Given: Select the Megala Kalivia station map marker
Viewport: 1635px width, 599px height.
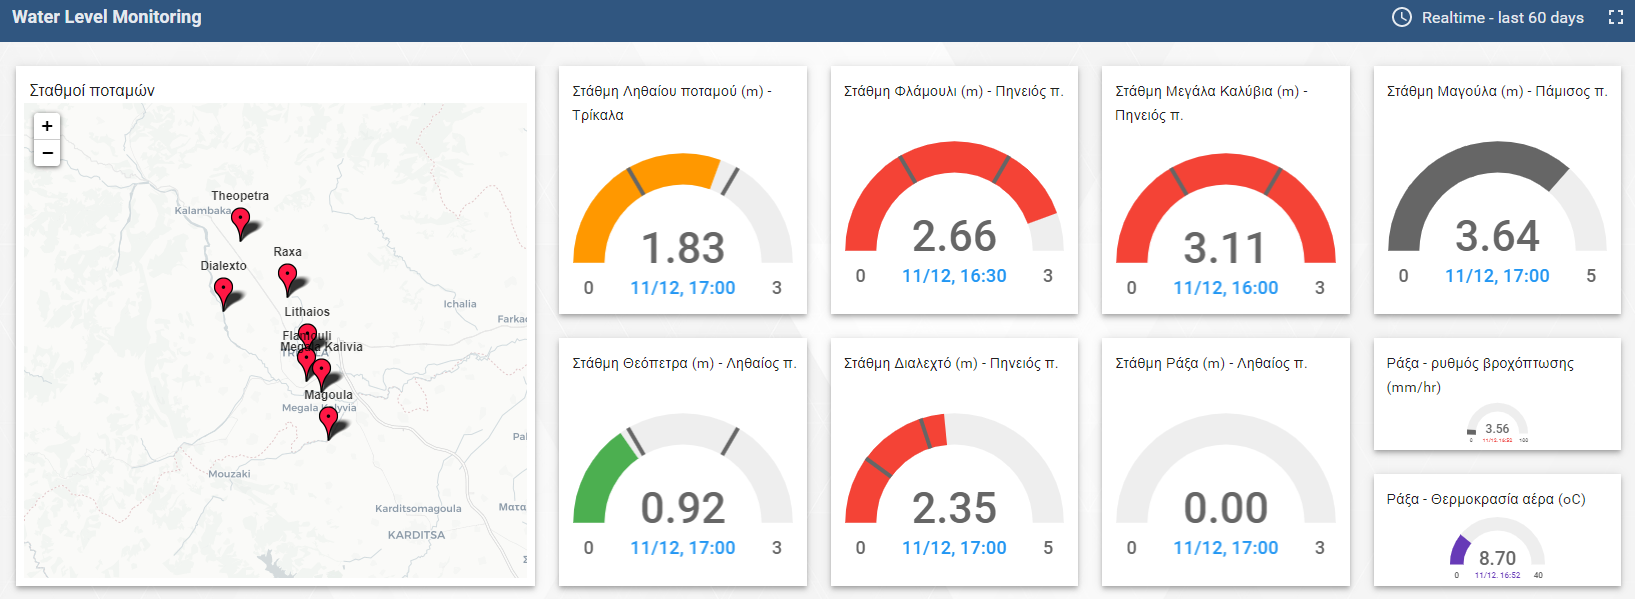Looking at the screenshot, I should (321, 374).
